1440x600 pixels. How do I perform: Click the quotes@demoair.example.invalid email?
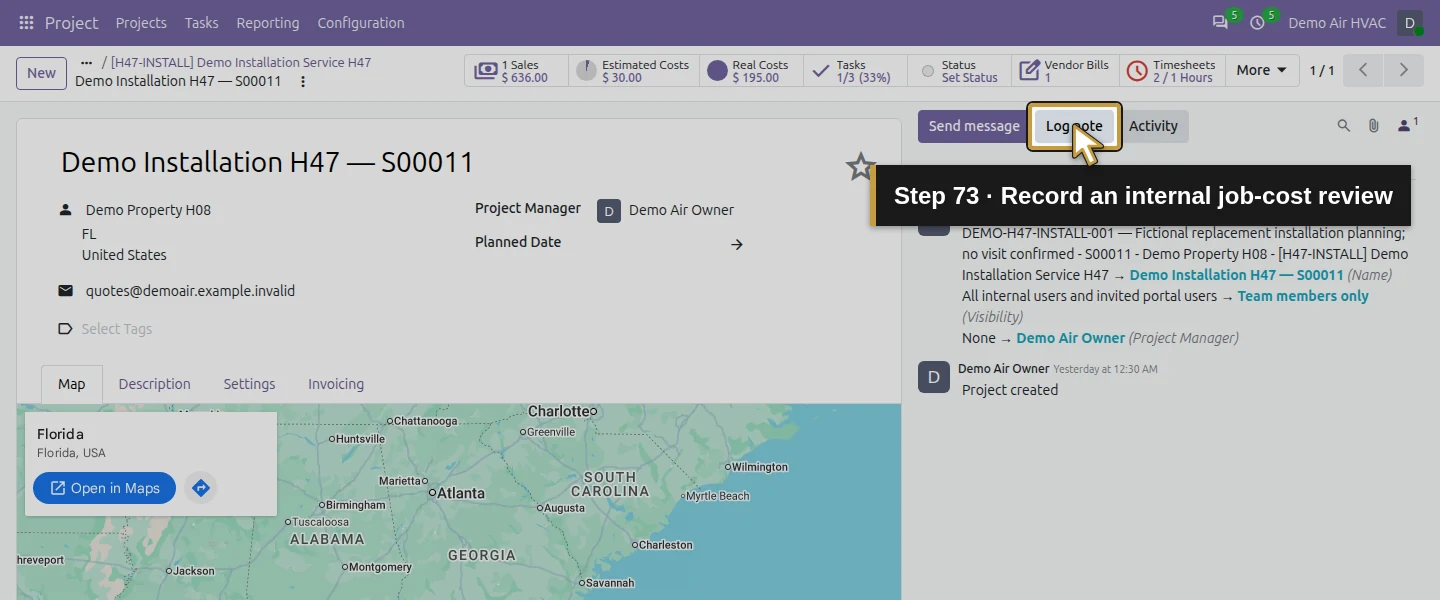[190, 291]
